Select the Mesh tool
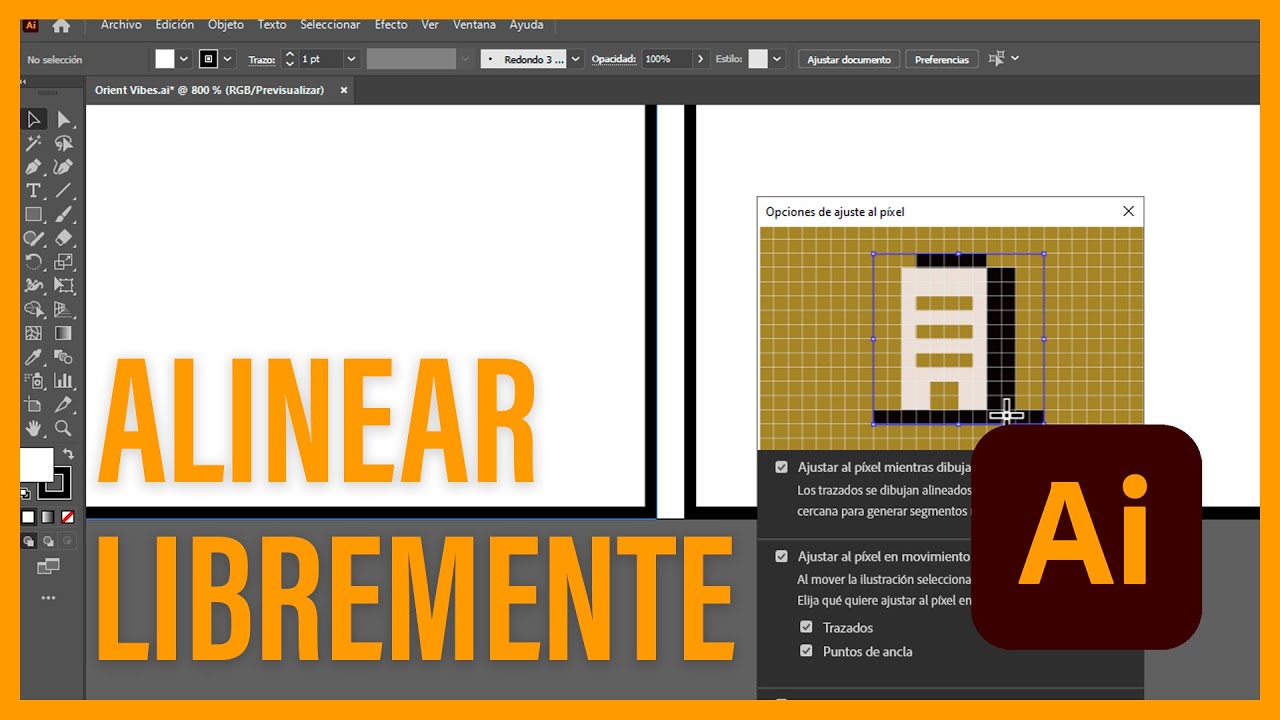1280x720 pixels. click(x=34, y=333)
